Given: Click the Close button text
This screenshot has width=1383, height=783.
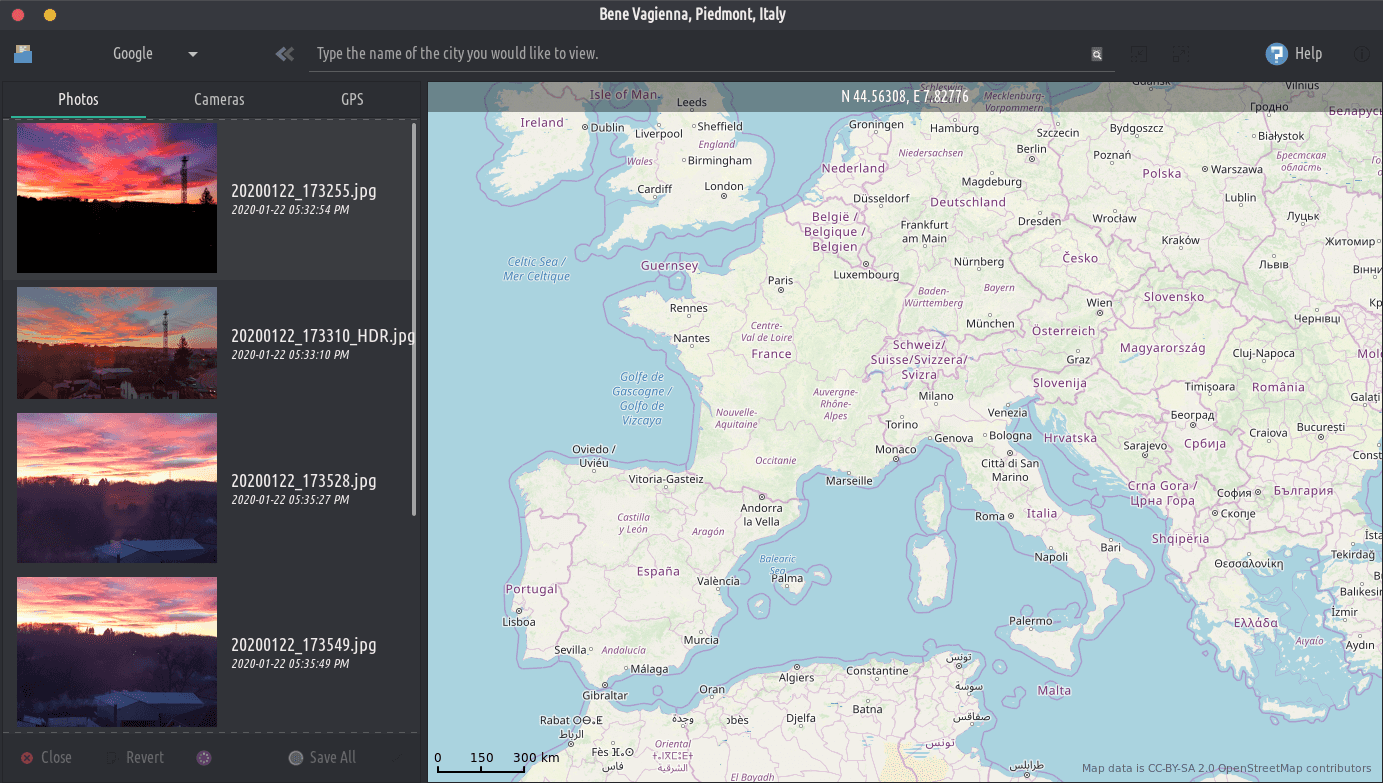Looking at the screenshot, I should [56, 758].
